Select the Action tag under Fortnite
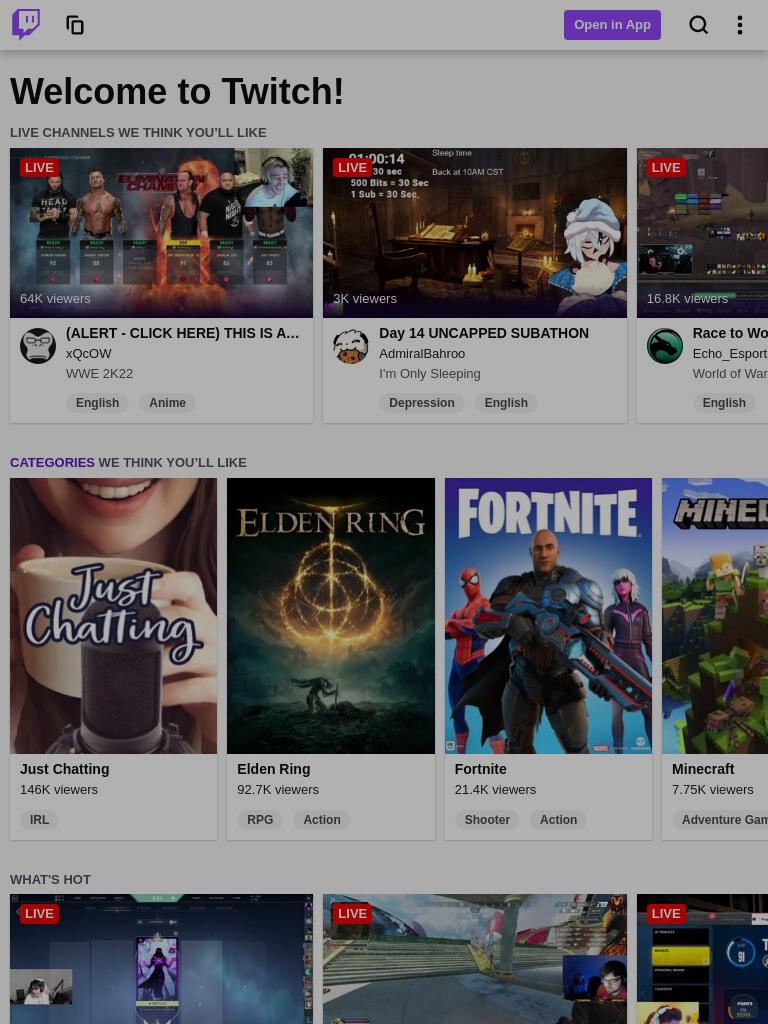Viewport: 768px width, 1024px height. click(558, 820)
